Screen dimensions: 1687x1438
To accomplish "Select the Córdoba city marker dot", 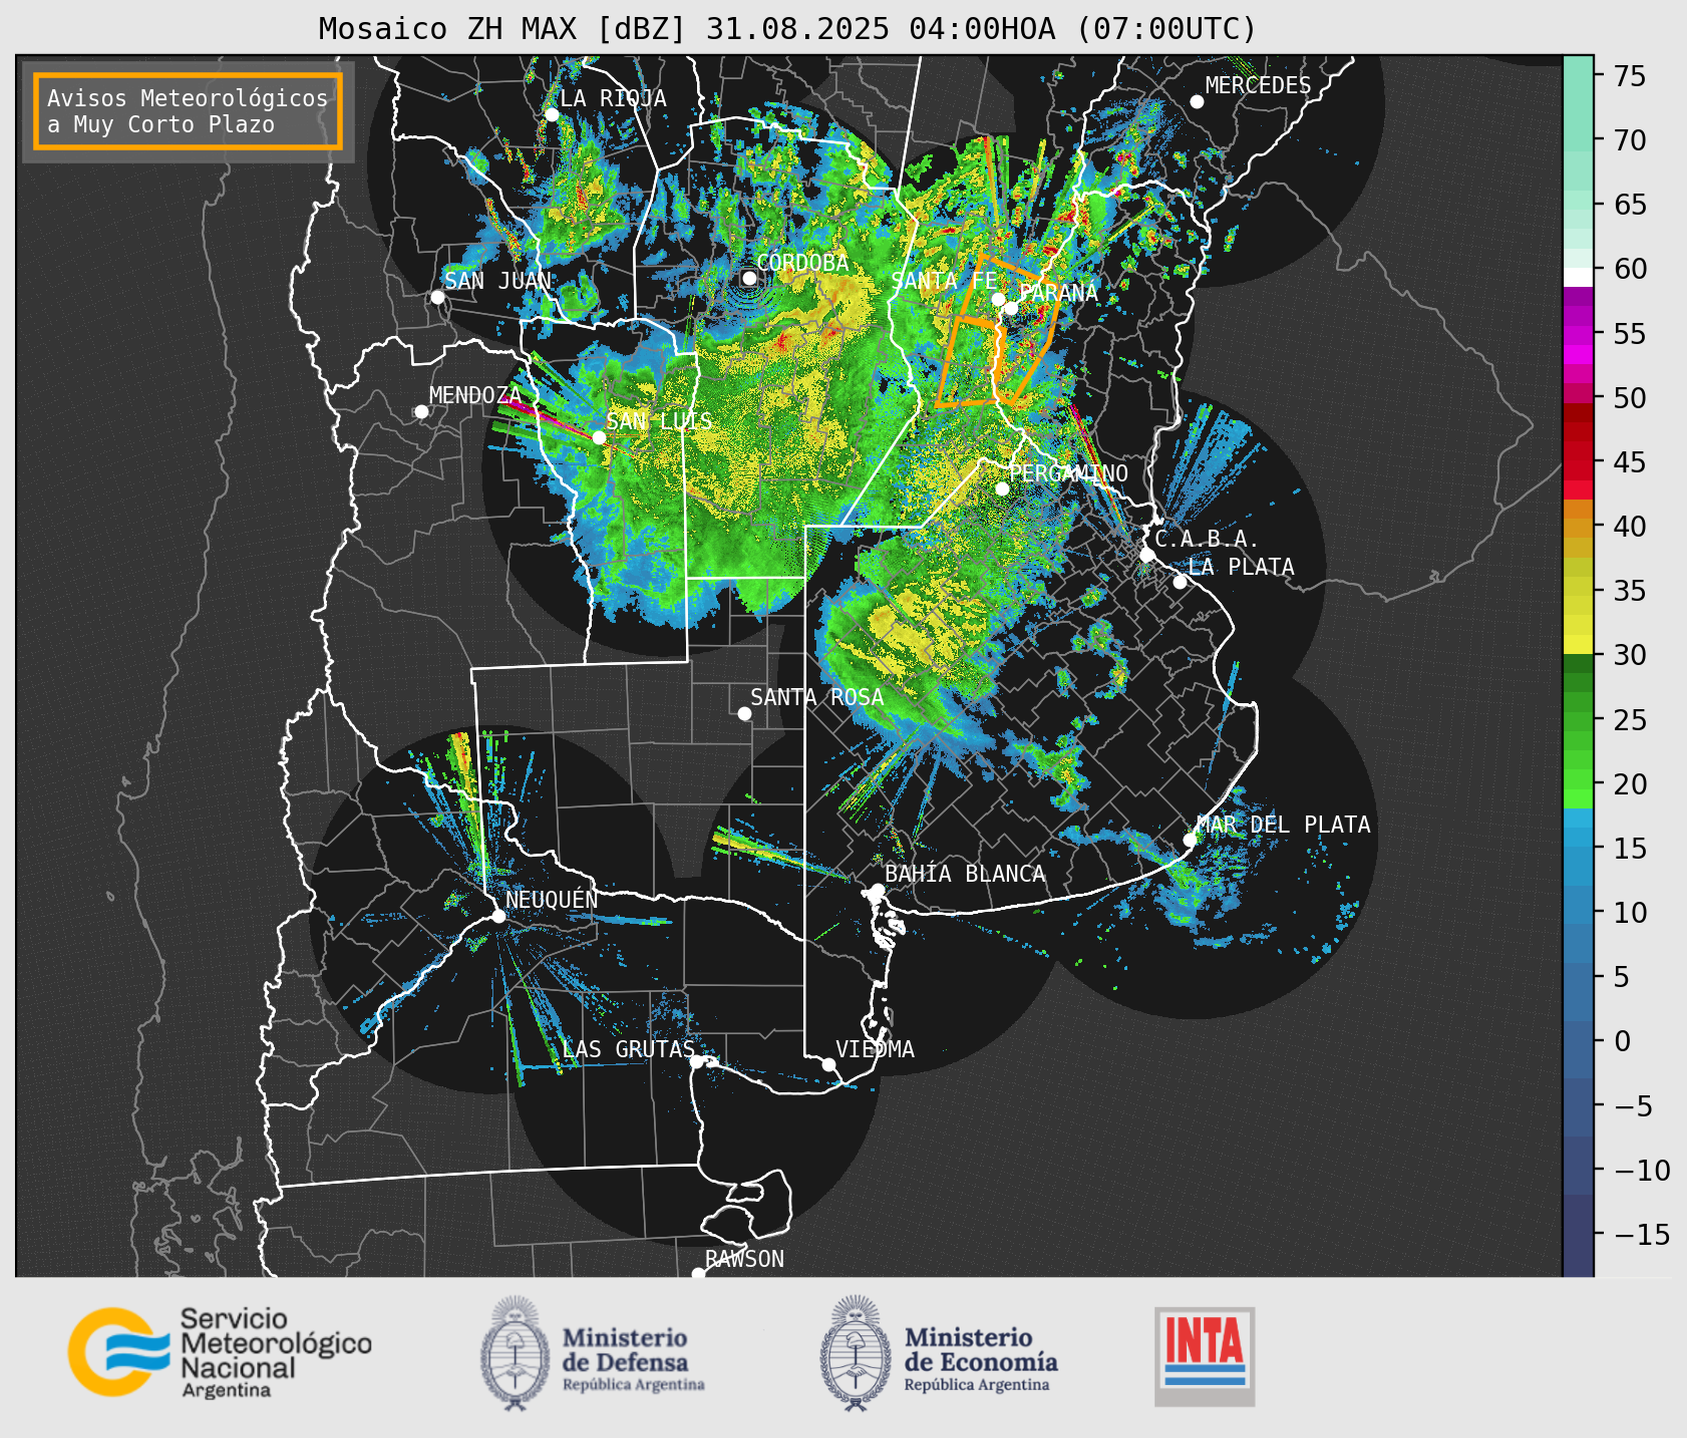I will pyautogui.click(x=749, y=278).
